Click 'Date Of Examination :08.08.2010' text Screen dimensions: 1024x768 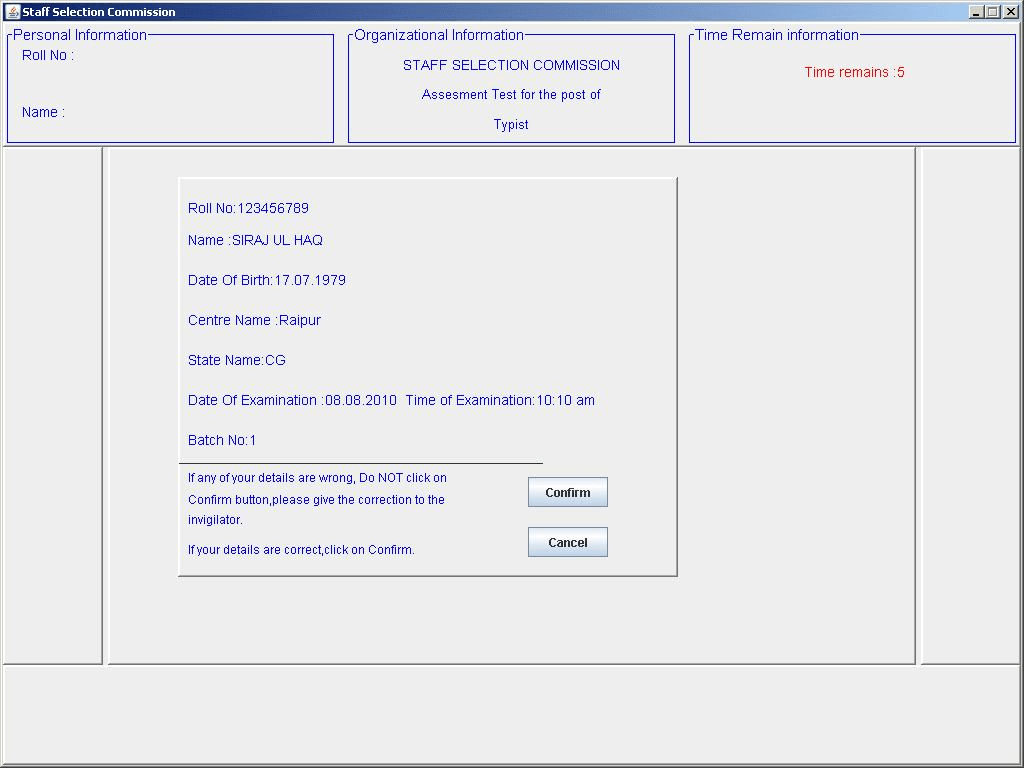[292, 400]
